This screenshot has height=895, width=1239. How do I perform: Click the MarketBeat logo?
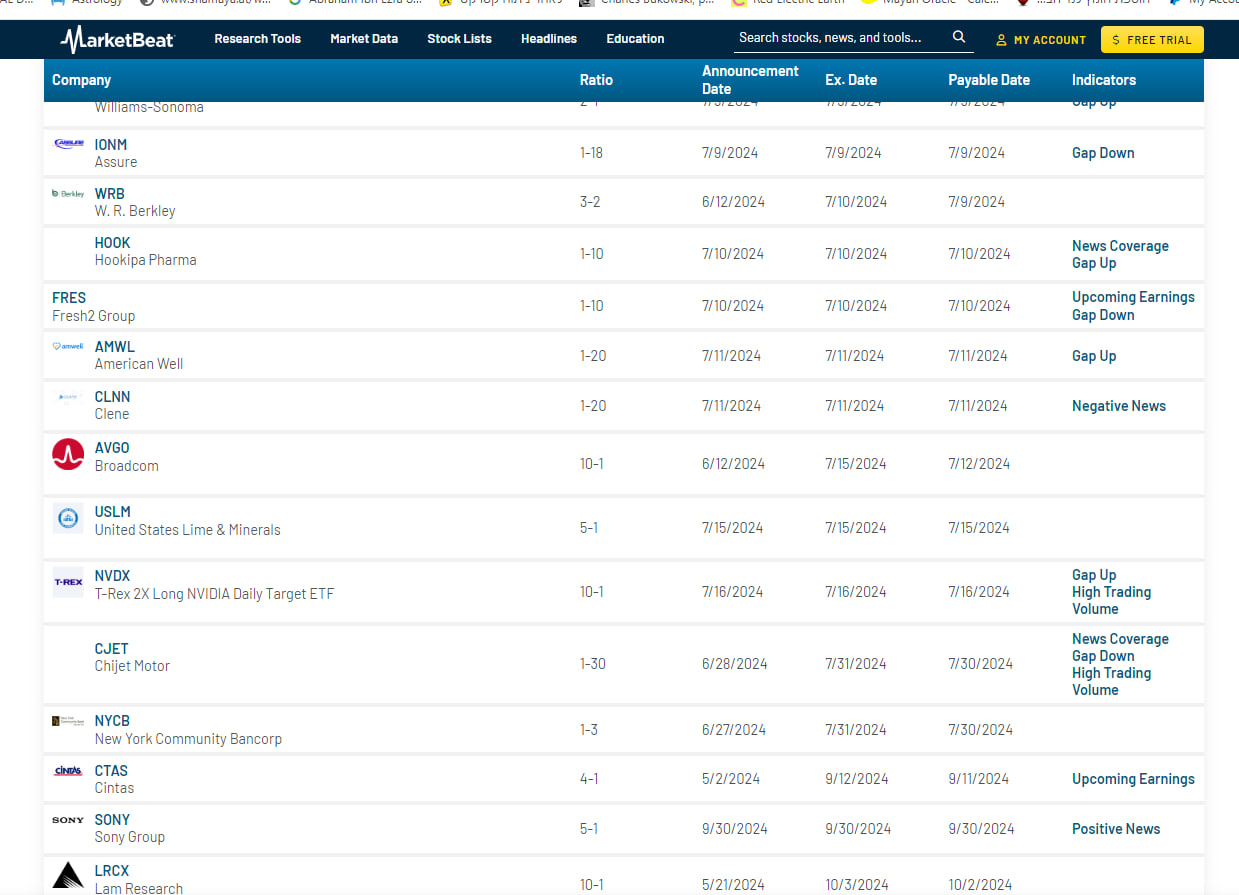pyautogui.click(x=117, y=39)
